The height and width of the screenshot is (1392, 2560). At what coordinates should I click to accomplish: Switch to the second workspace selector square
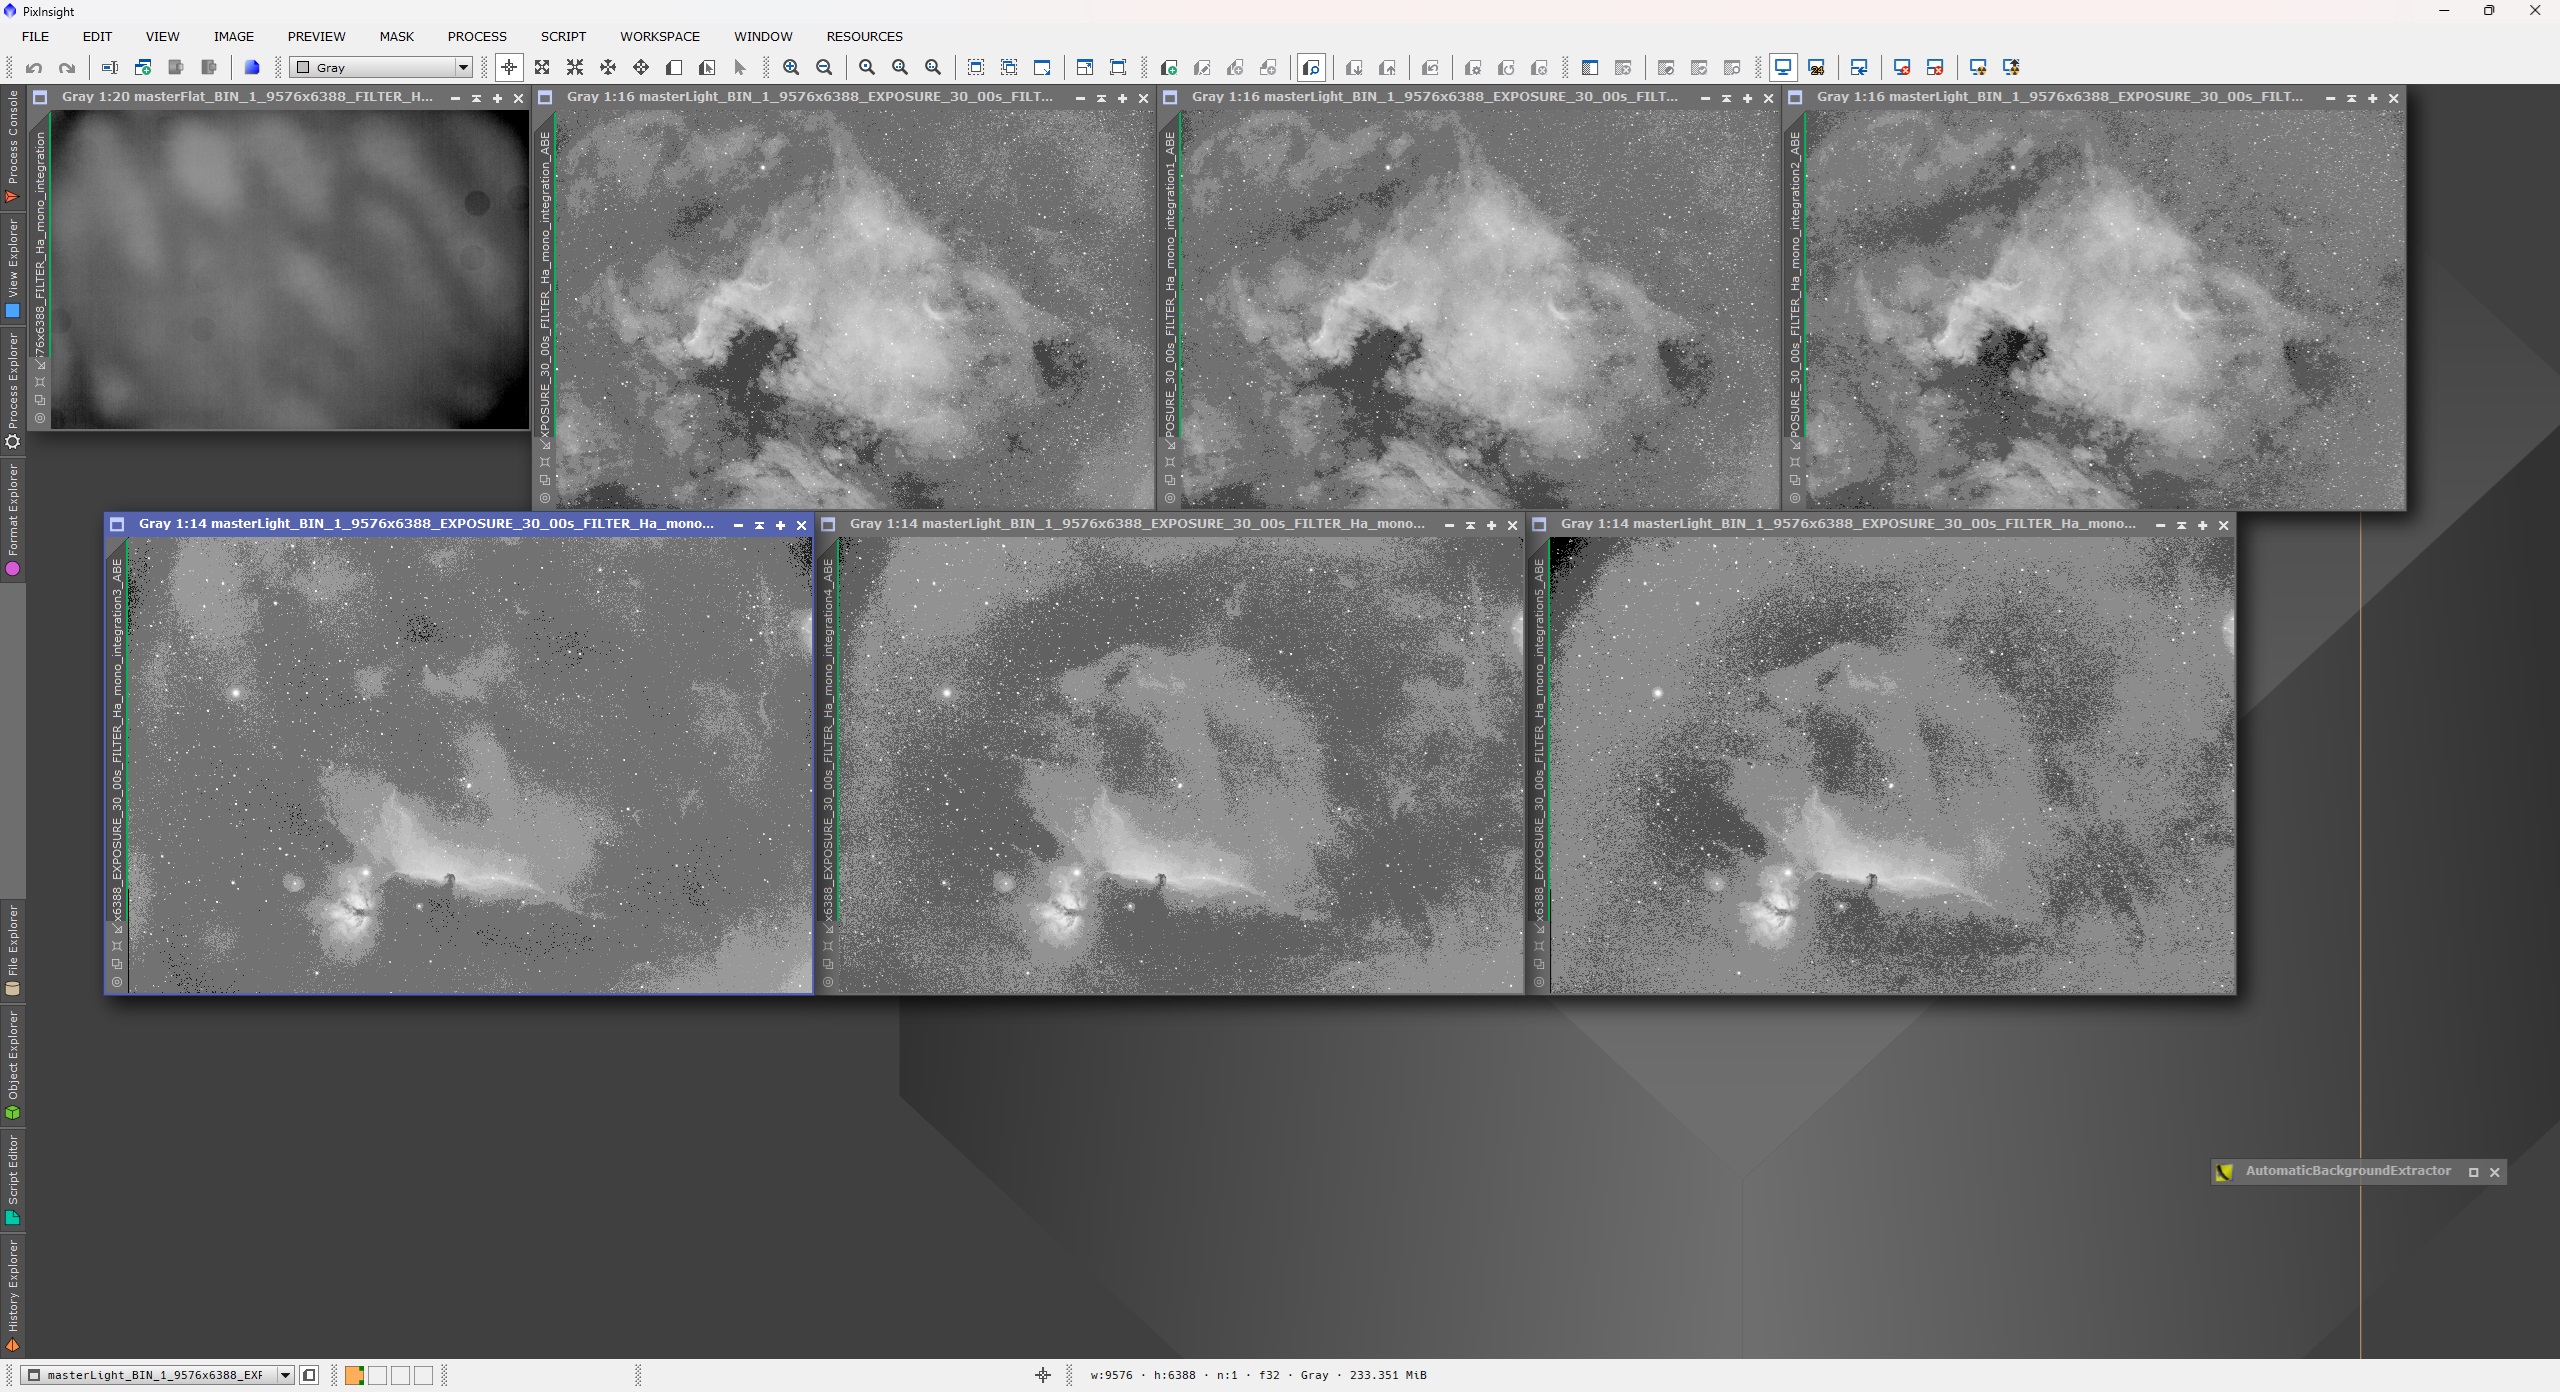pos(377,1376)
